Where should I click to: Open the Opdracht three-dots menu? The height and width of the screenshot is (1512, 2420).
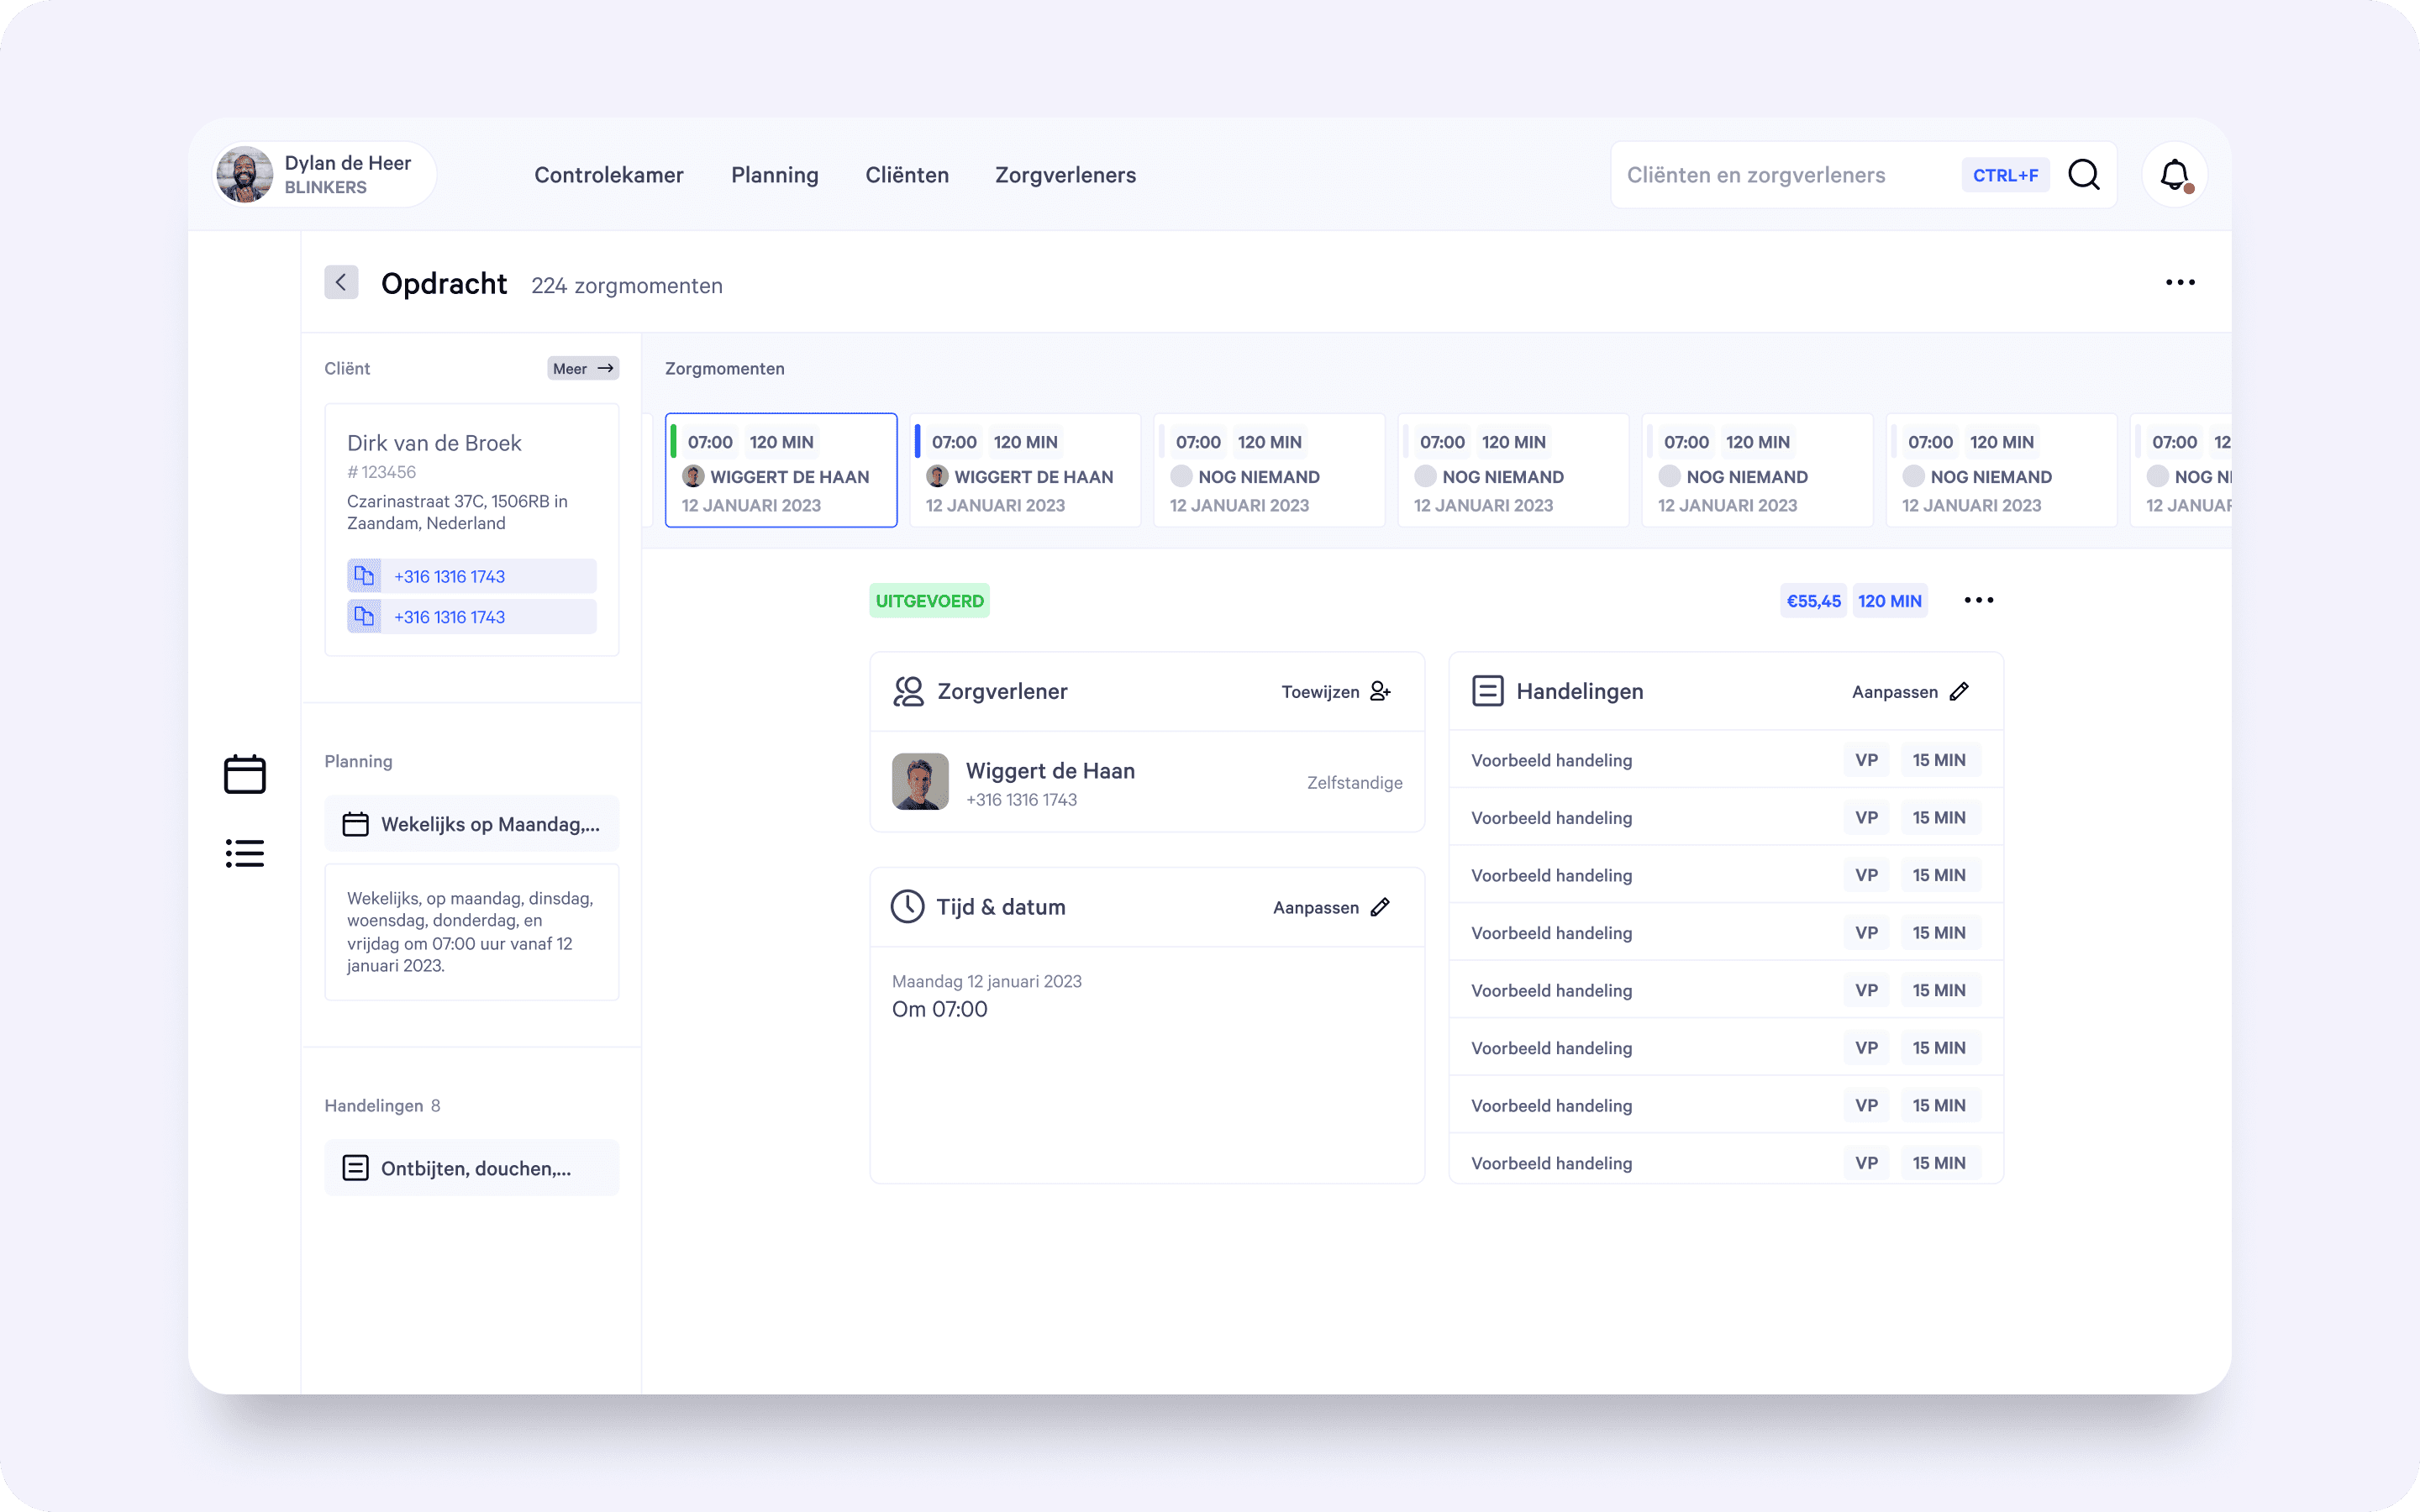2180,282
